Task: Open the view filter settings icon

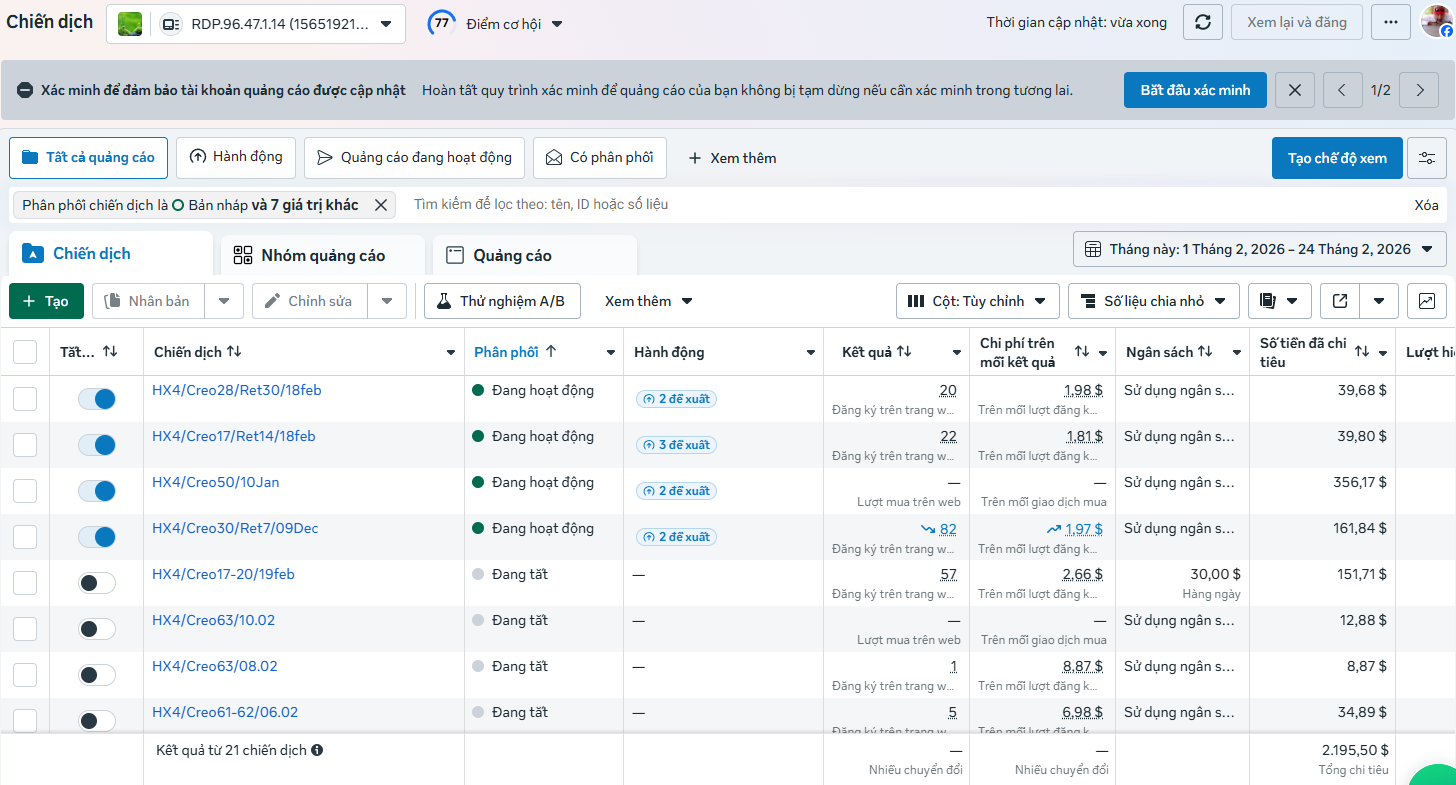Action: 1427,158
